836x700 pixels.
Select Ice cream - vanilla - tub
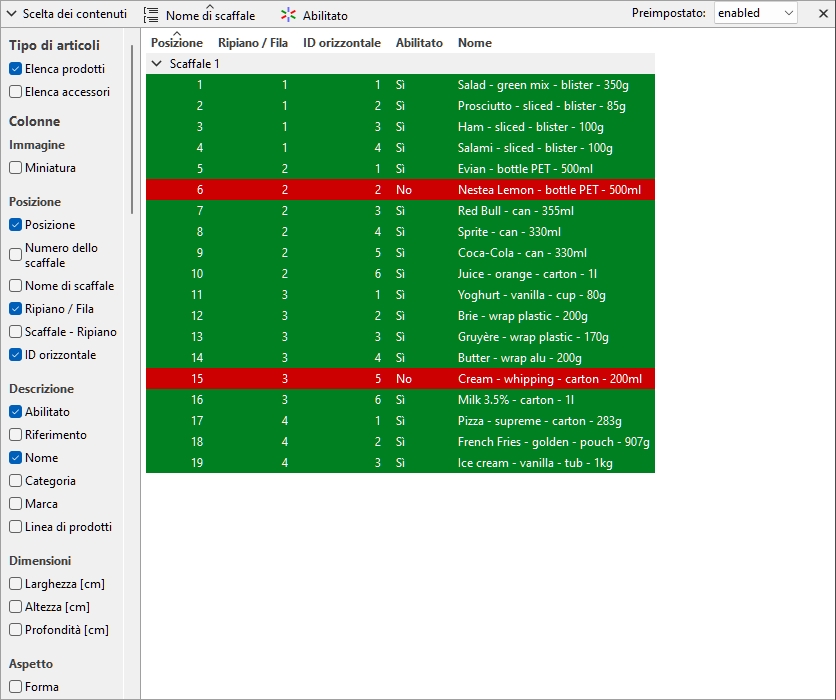tap(400, 463)
